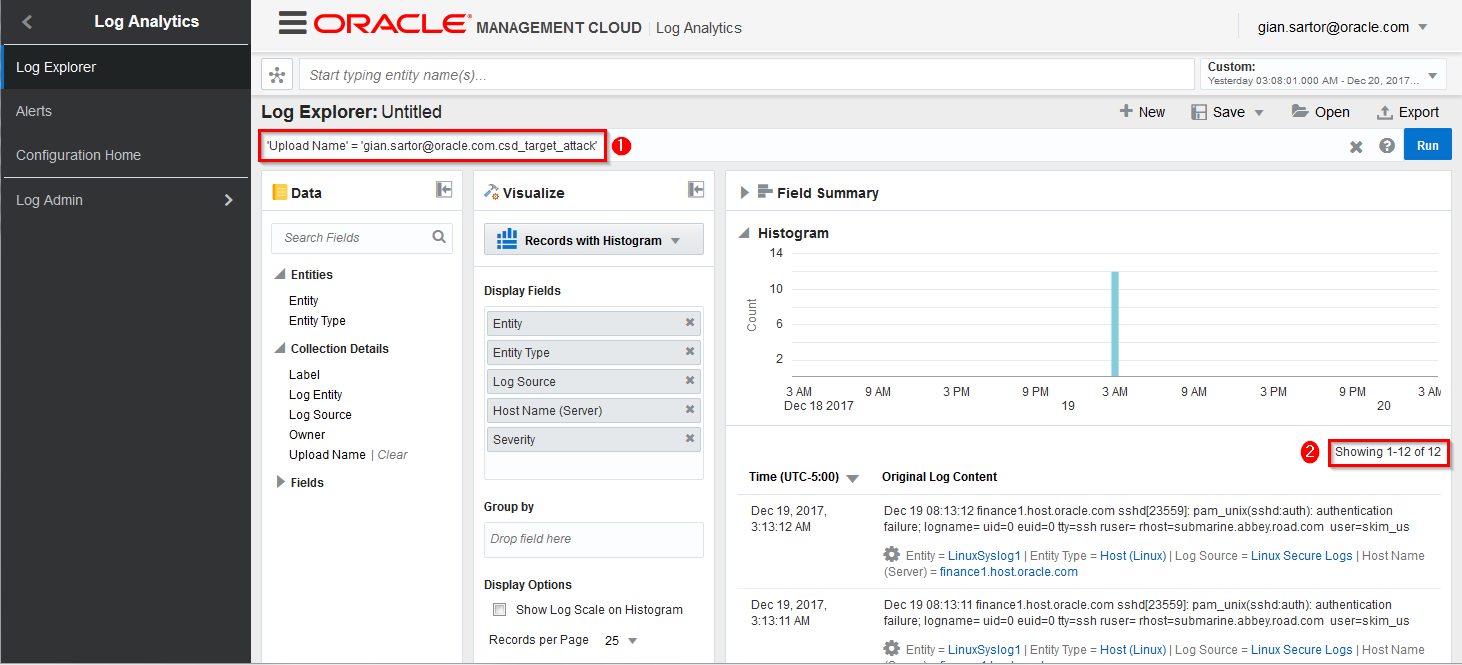
Task: Open LinuxSyslog1 entity link in first record
Action: (984, 556)
